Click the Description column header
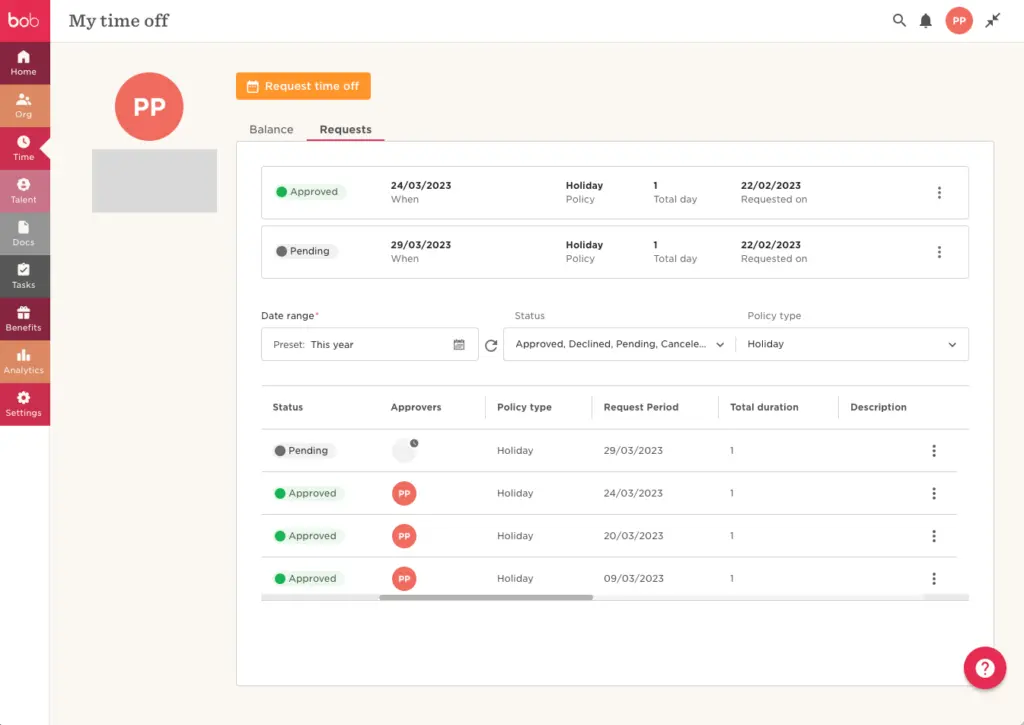 coord(878,407)
